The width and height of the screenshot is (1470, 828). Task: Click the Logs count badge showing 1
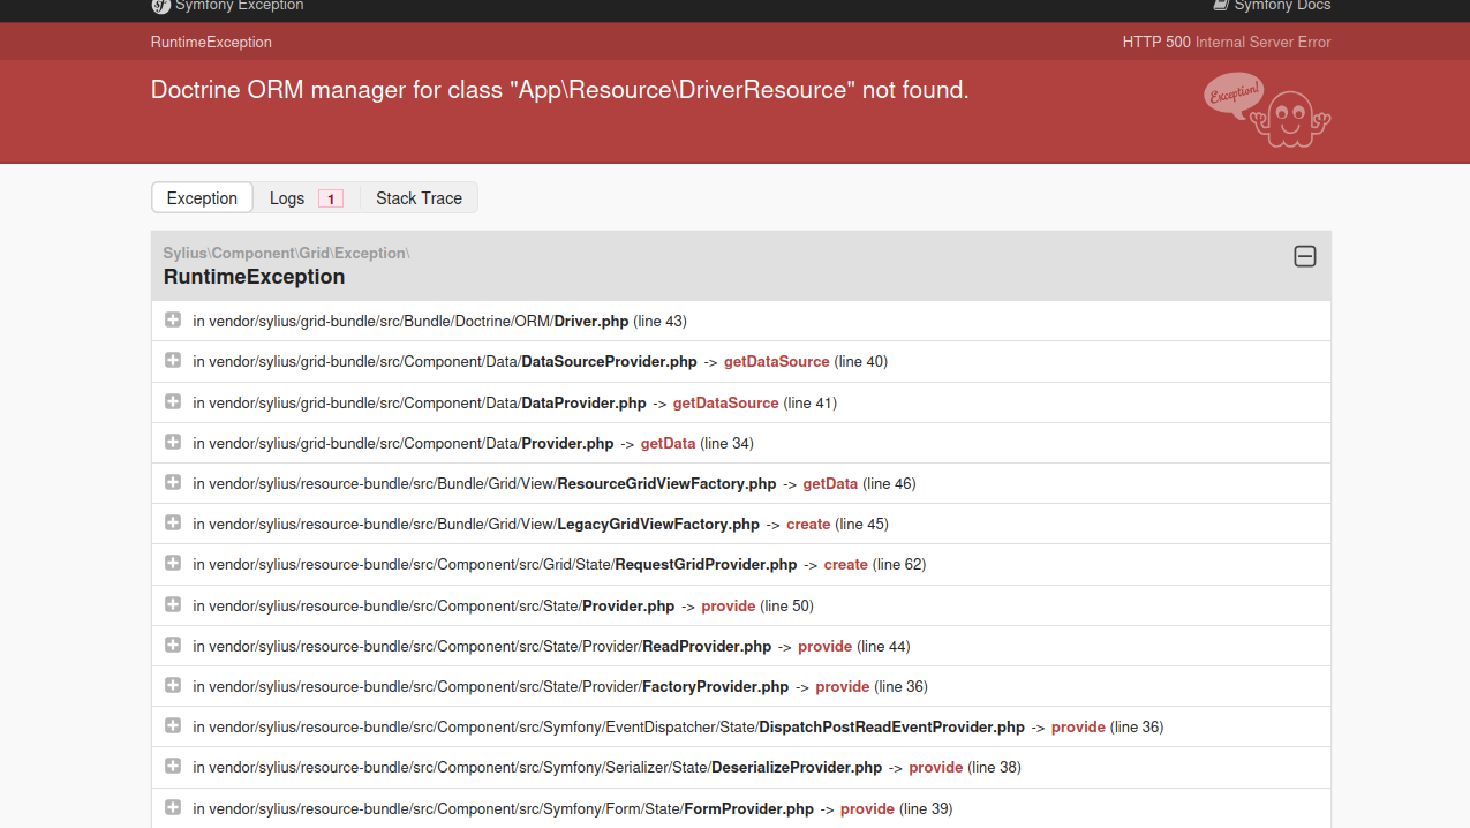click(x=331, y=199)
